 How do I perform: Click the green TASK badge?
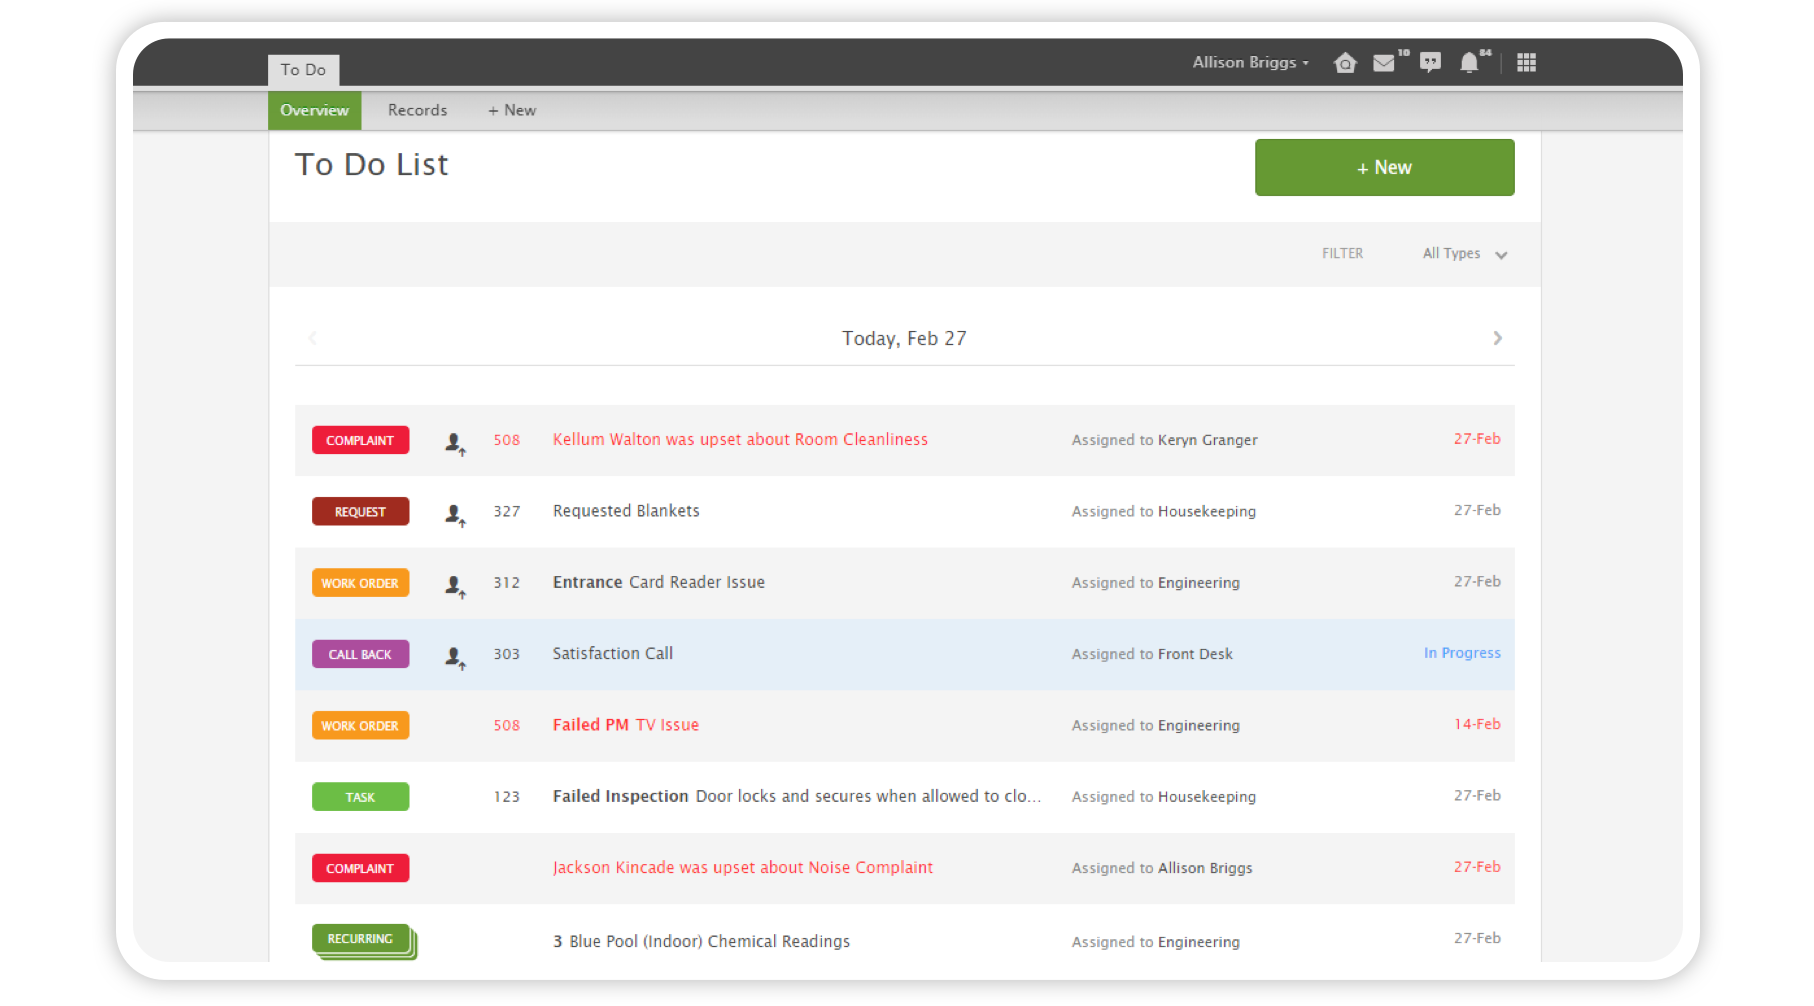[360, 797]
